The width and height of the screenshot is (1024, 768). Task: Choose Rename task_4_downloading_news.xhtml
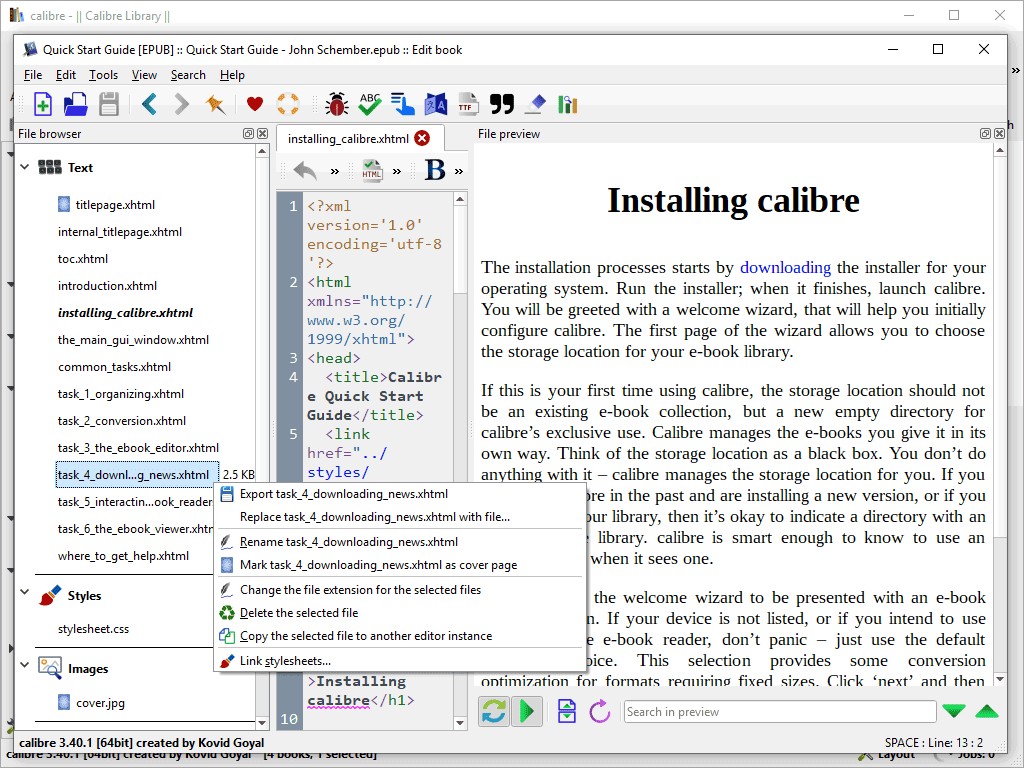[x=399, y=542]
